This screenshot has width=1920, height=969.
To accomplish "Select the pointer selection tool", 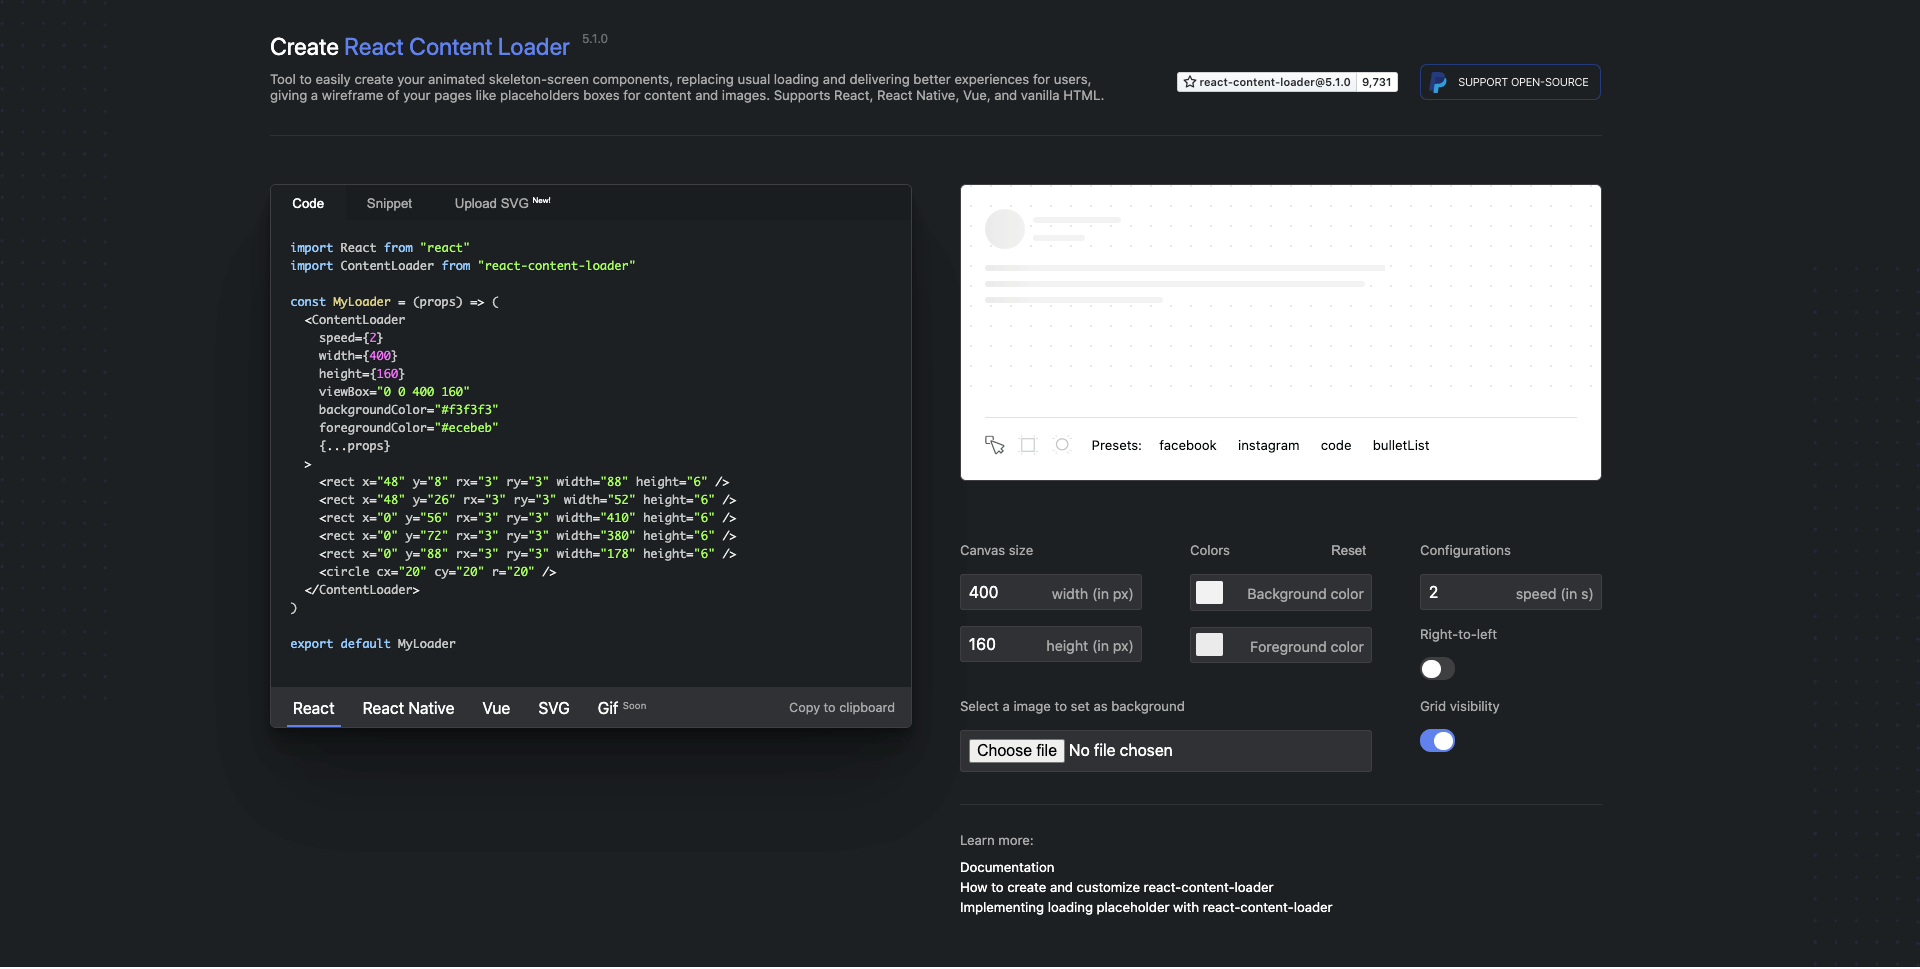I will pyautogui.click(x=994, y=445).
